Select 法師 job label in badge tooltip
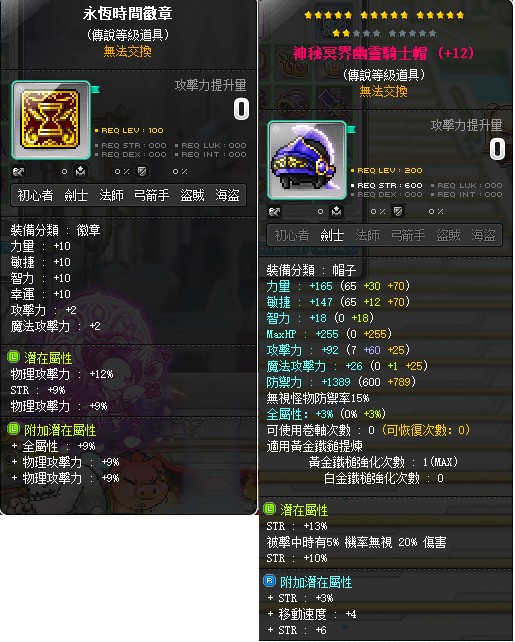515x642 pixels. pyautogui.click(x=111, y=195)
